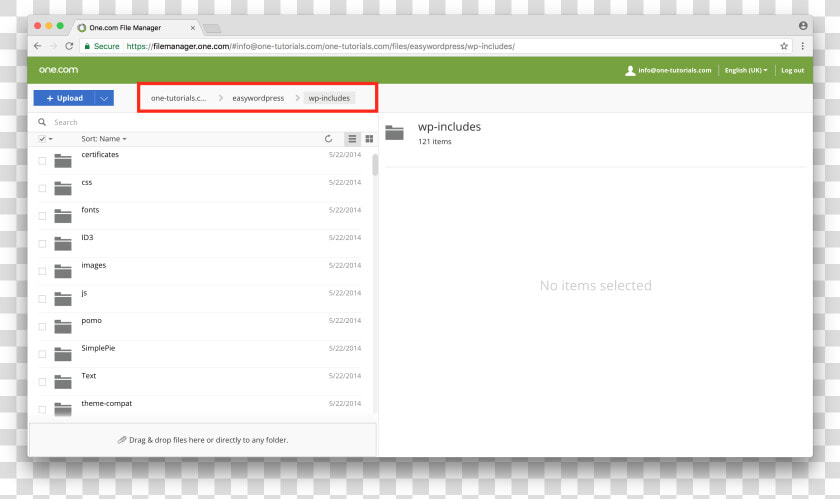Image resolution: width=840 pixels, height=499 pixels.
Task: Tick the ID3 folder checkbox
Action: click(x=42, y=243)
